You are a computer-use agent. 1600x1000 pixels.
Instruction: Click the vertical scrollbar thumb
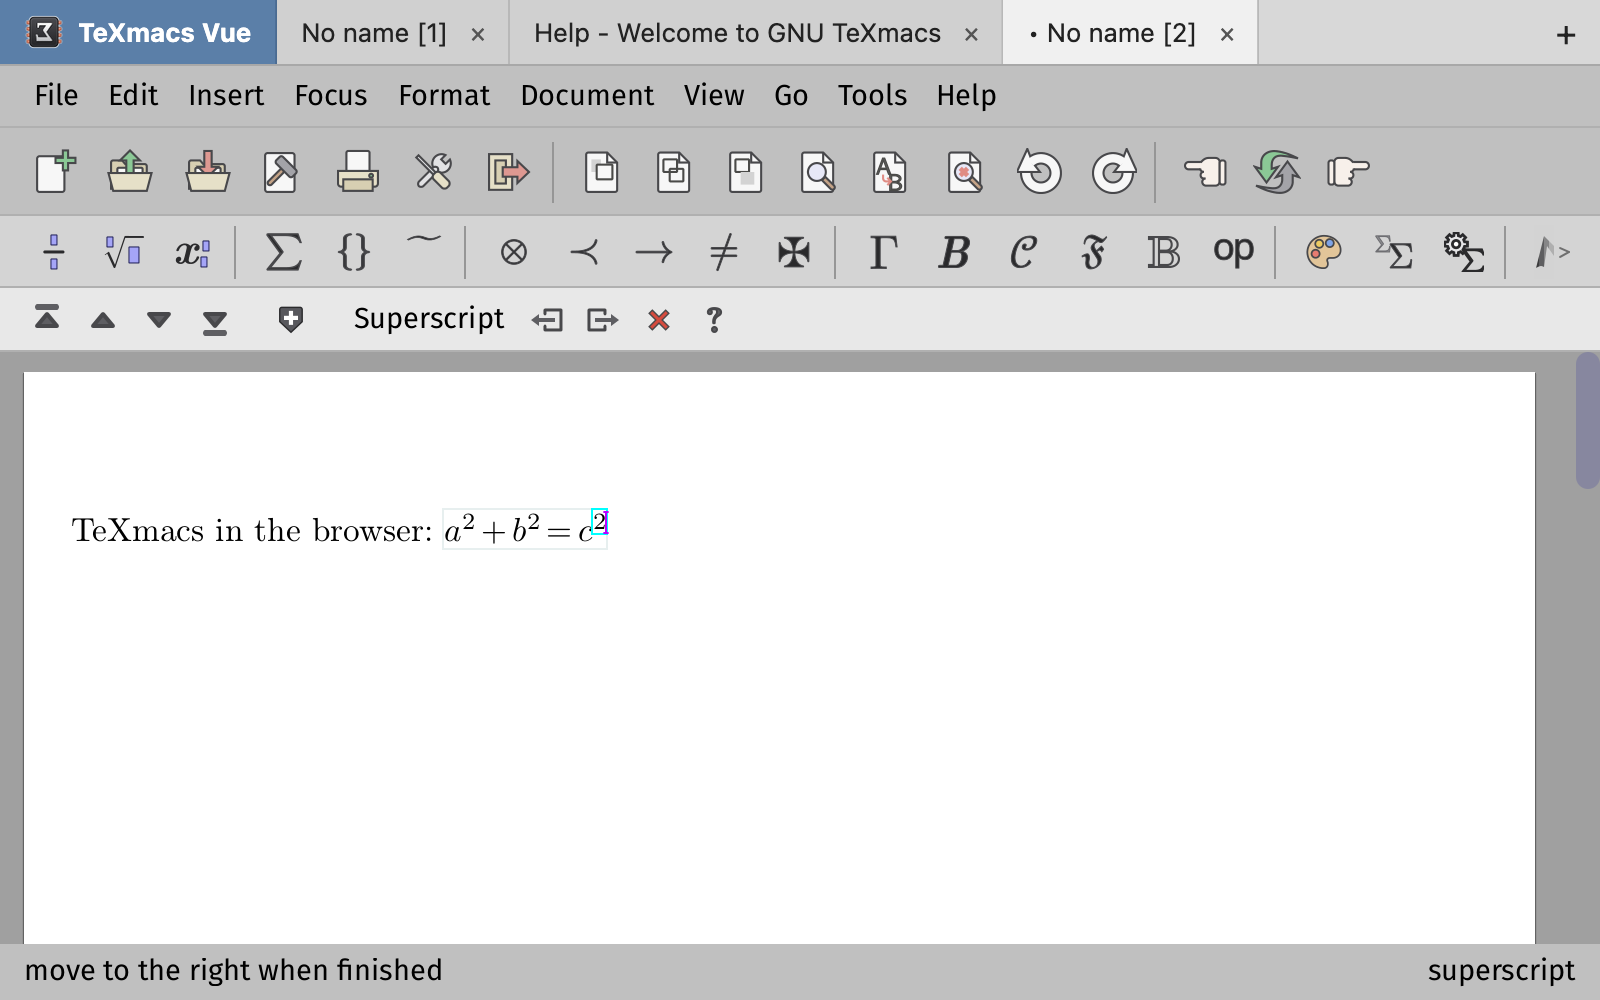pos(1587,420)
